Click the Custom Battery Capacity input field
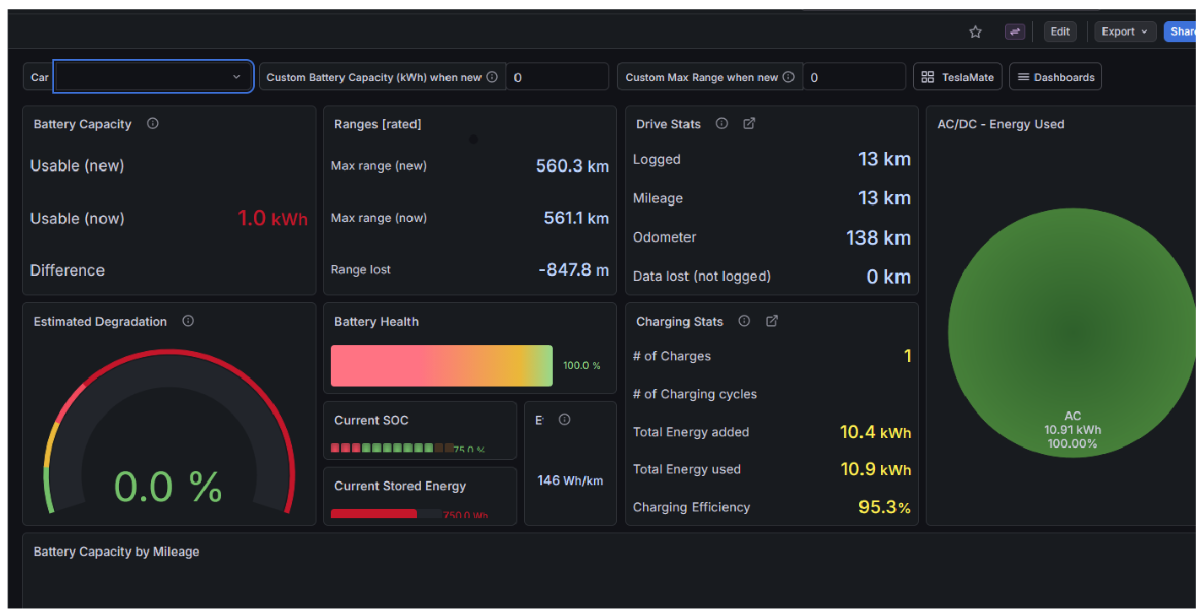 click(x=557, y=77)
